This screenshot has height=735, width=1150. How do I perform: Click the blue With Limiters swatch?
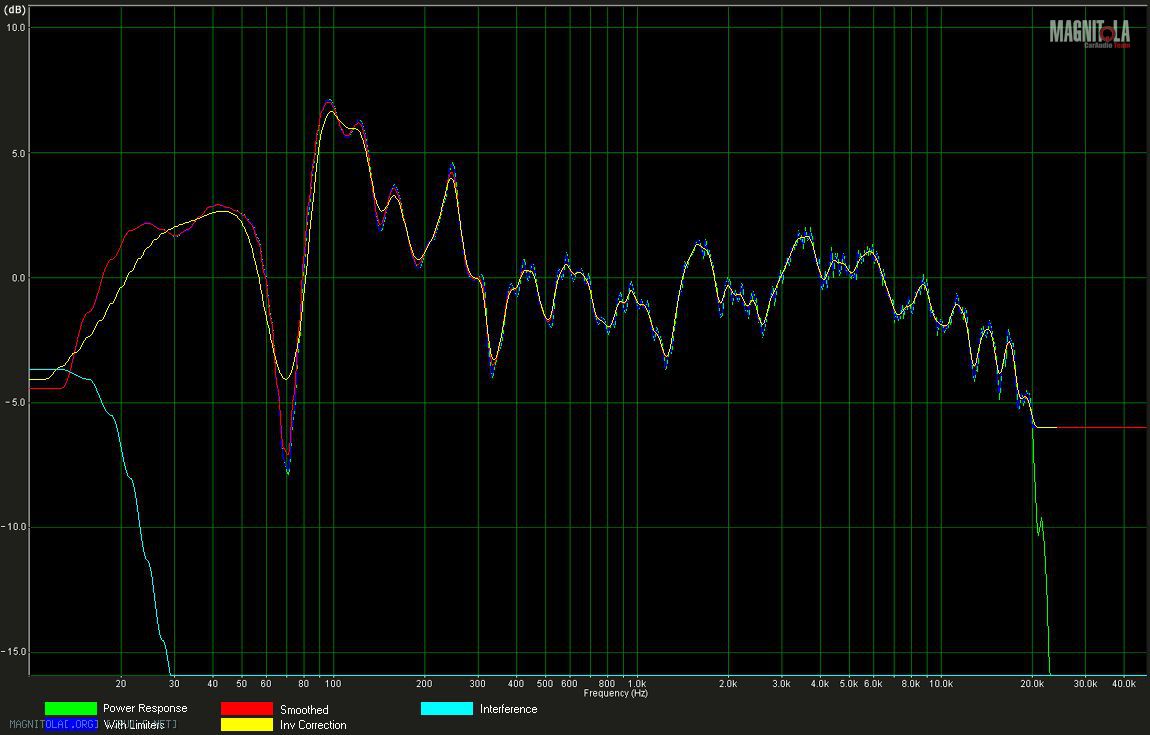point(71,725)
